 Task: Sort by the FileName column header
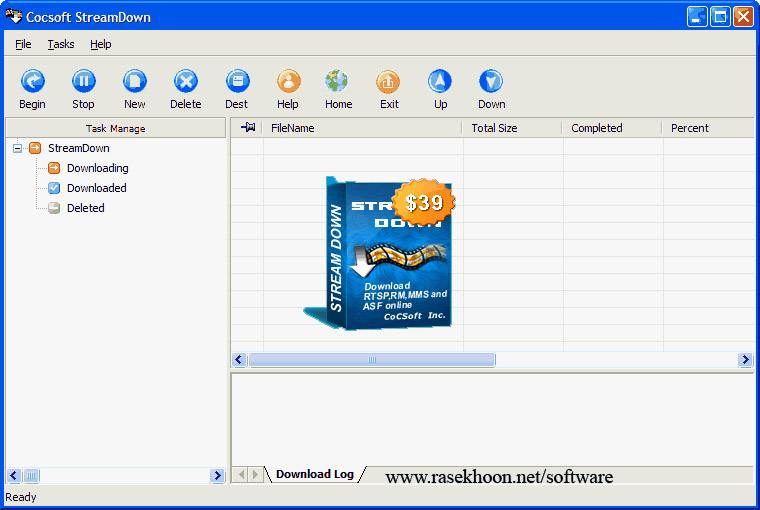362,128
